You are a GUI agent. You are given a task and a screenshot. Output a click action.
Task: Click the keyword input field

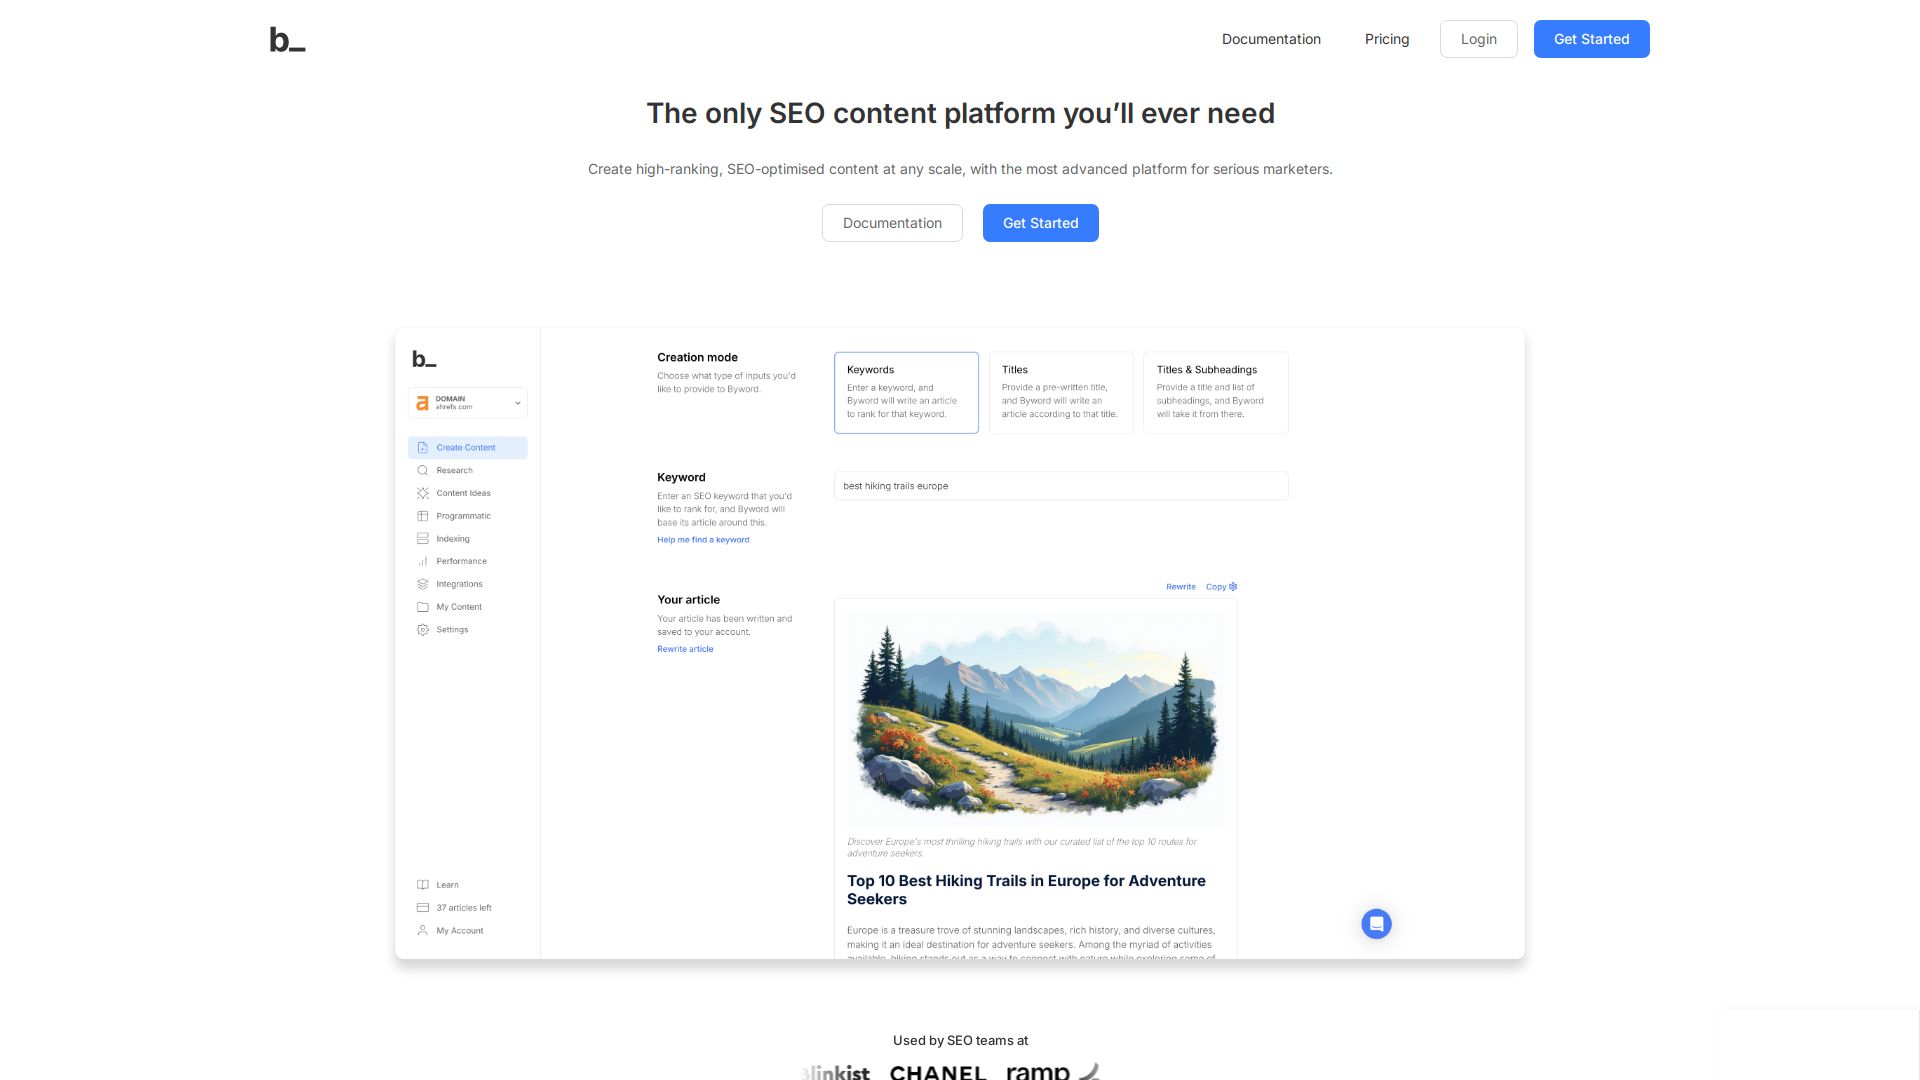pos(1060,486)
